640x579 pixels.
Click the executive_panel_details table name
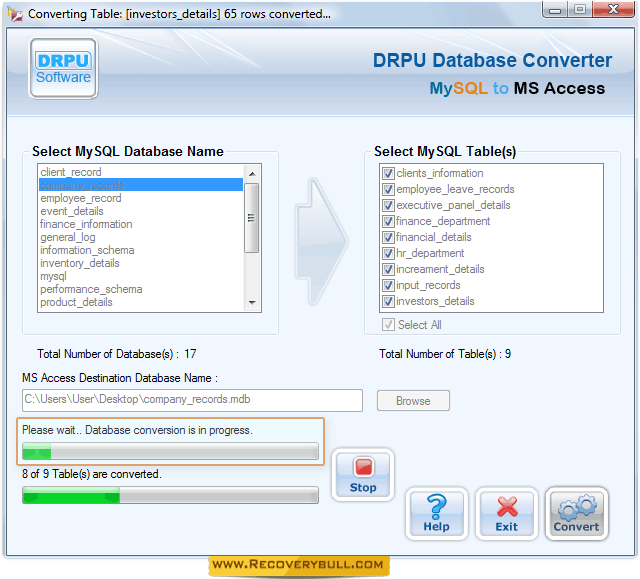click(x=453, y=205)
